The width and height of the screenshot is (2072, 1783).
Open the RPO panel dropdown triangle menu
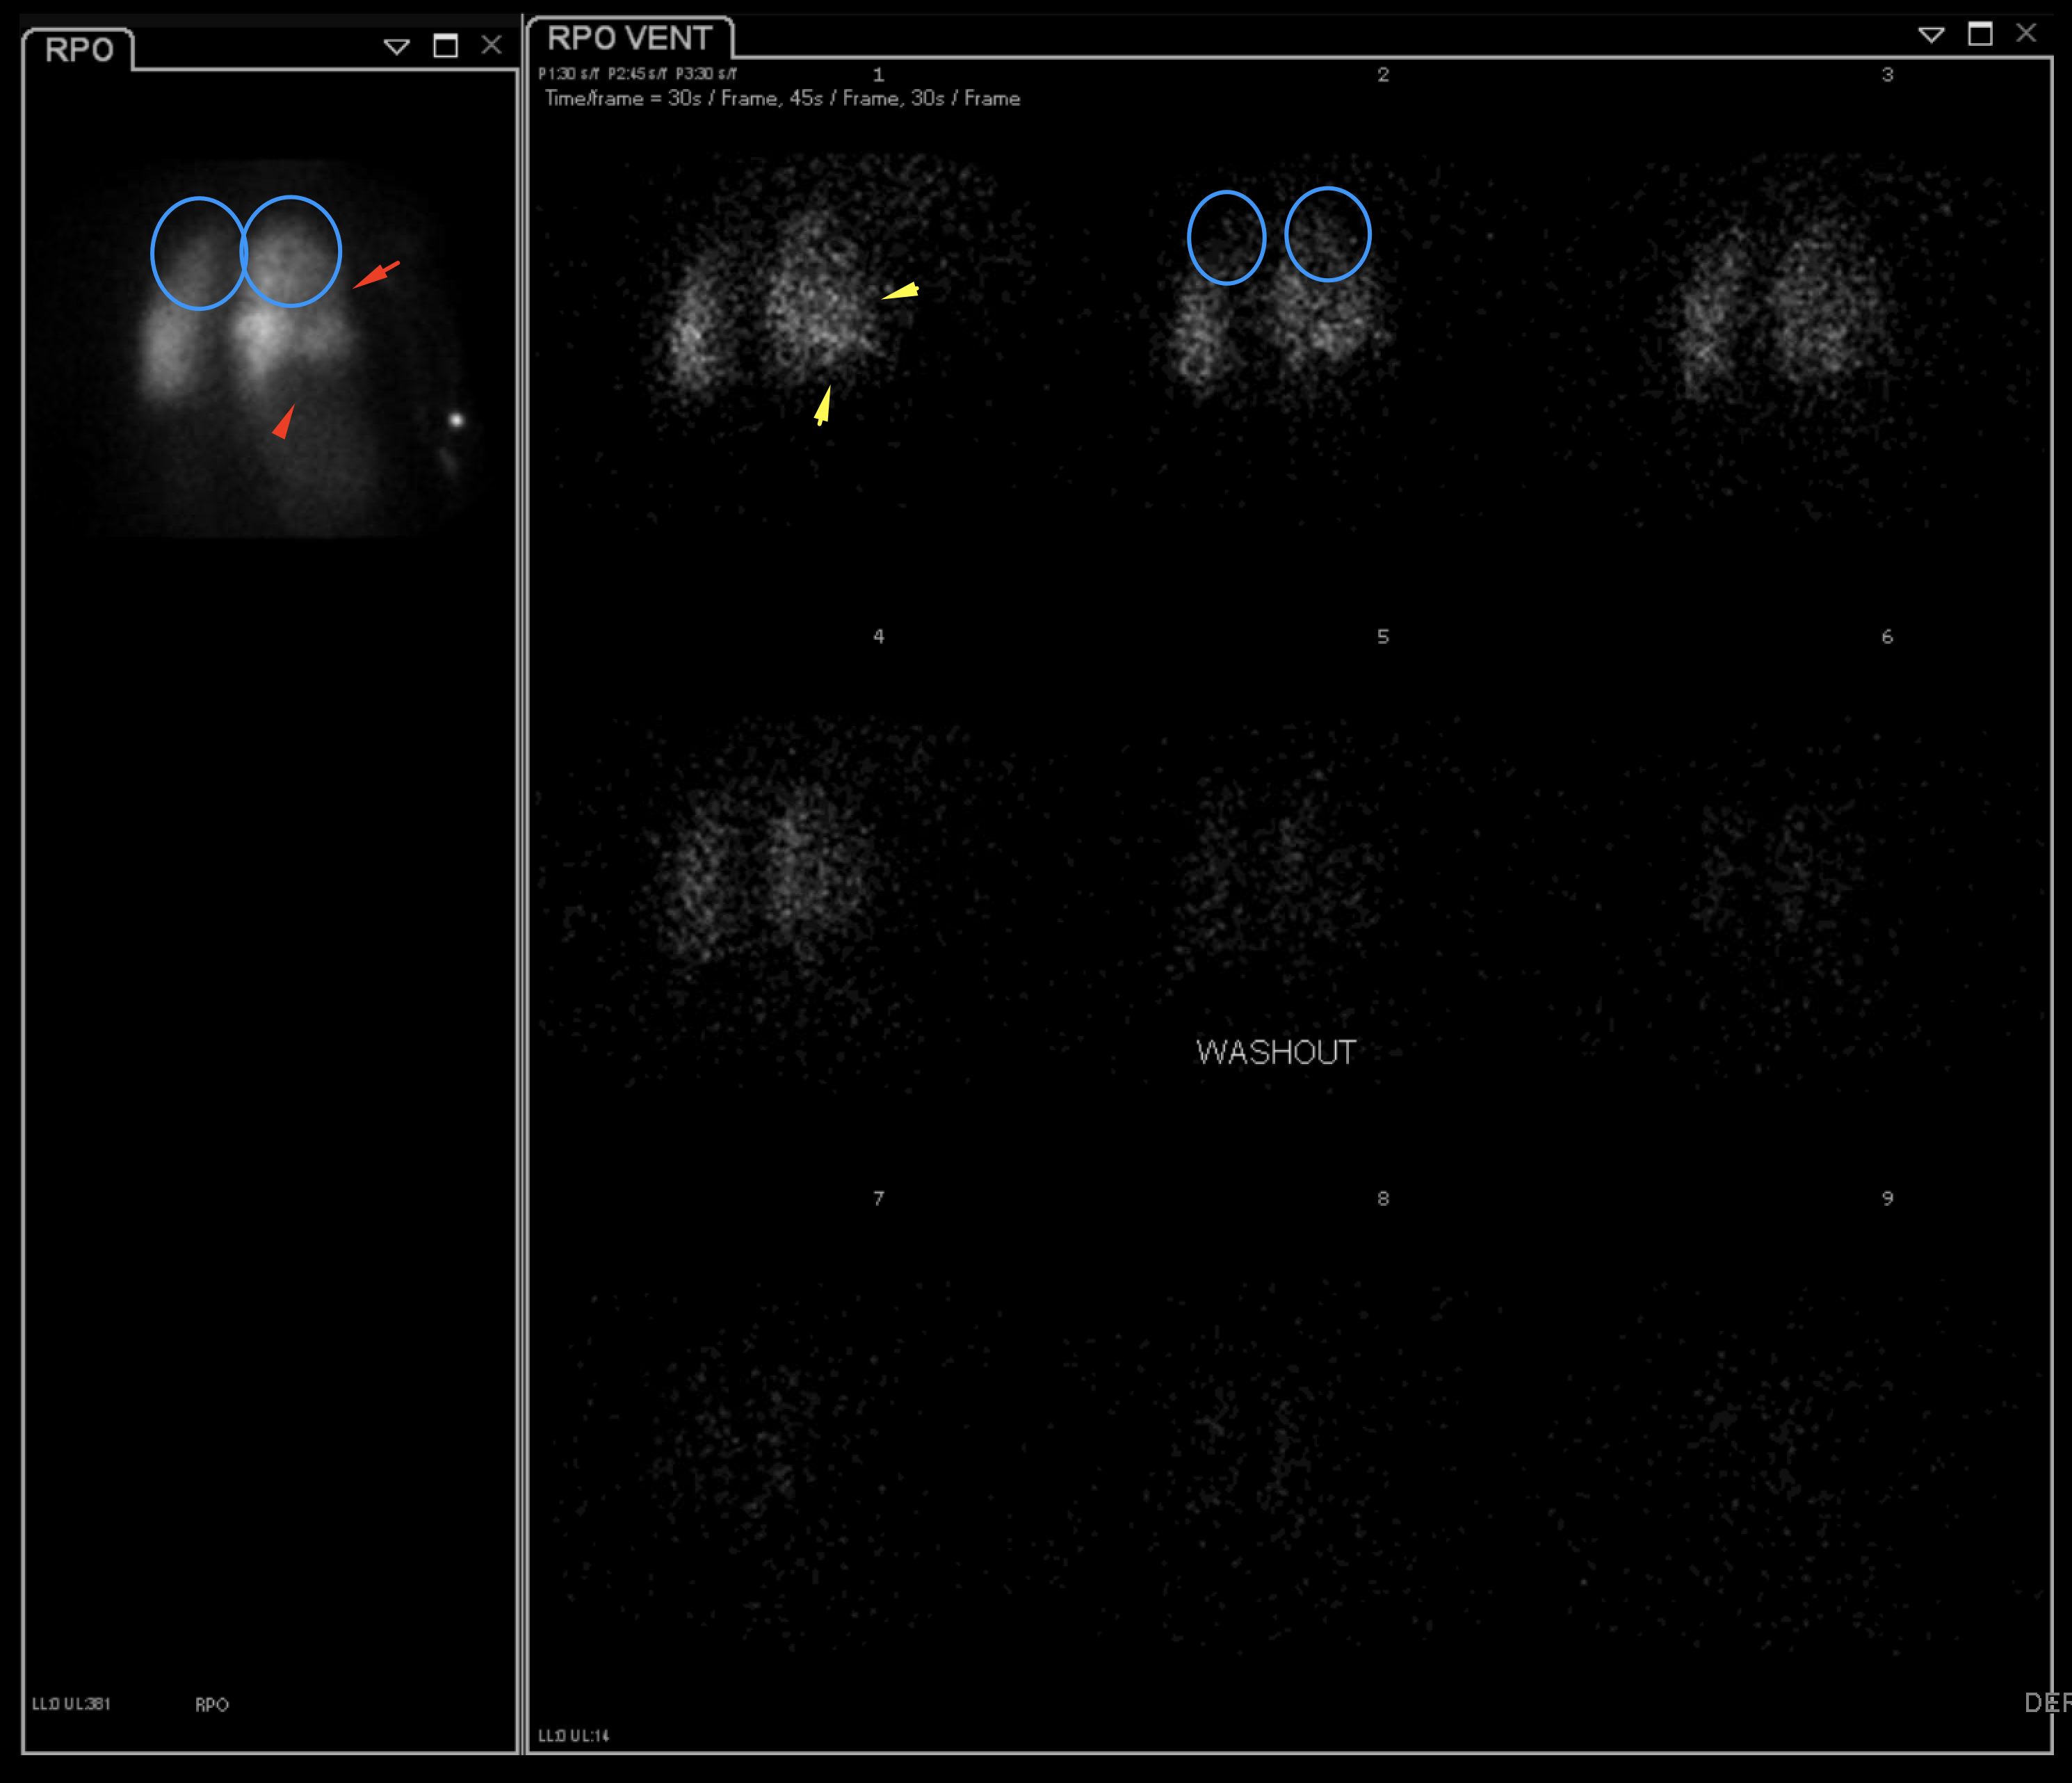396,46
